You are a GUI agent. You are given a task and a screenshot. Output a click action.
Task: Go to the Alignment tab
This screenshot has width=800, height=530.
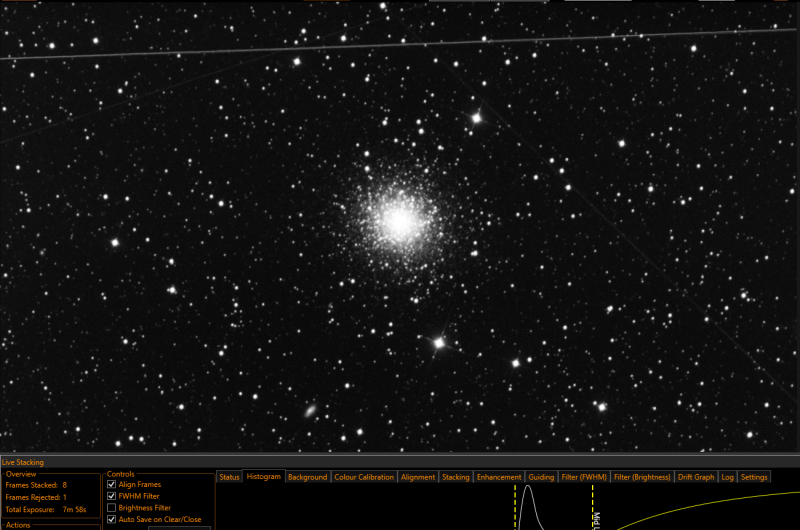pyautogui.click(x=418, y=477)
